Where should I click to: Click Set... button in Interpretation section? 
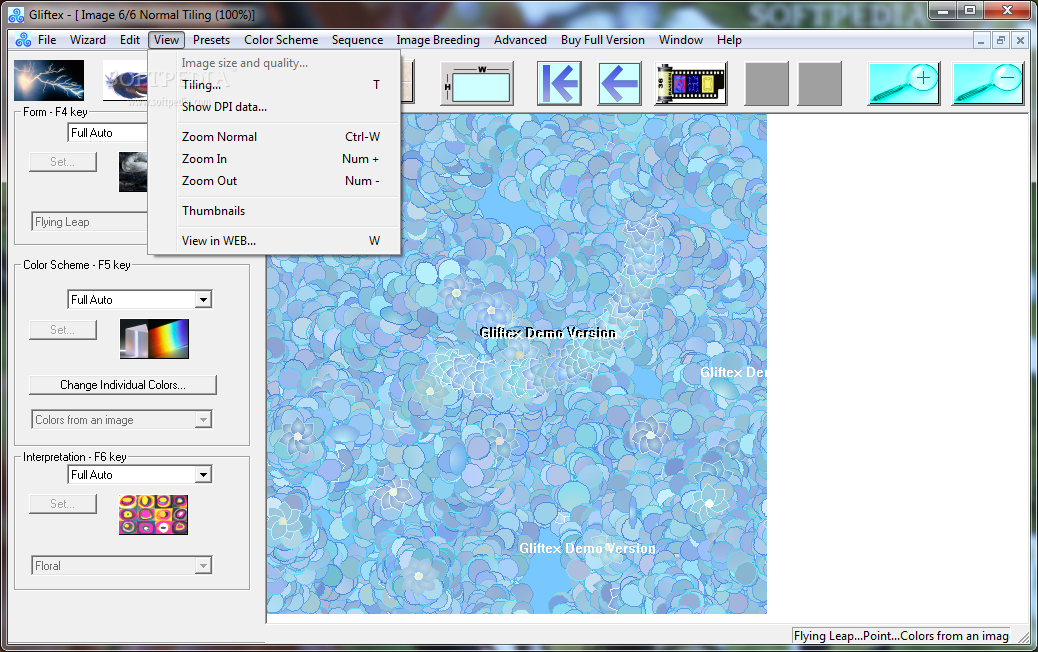(x=63, y=504)
